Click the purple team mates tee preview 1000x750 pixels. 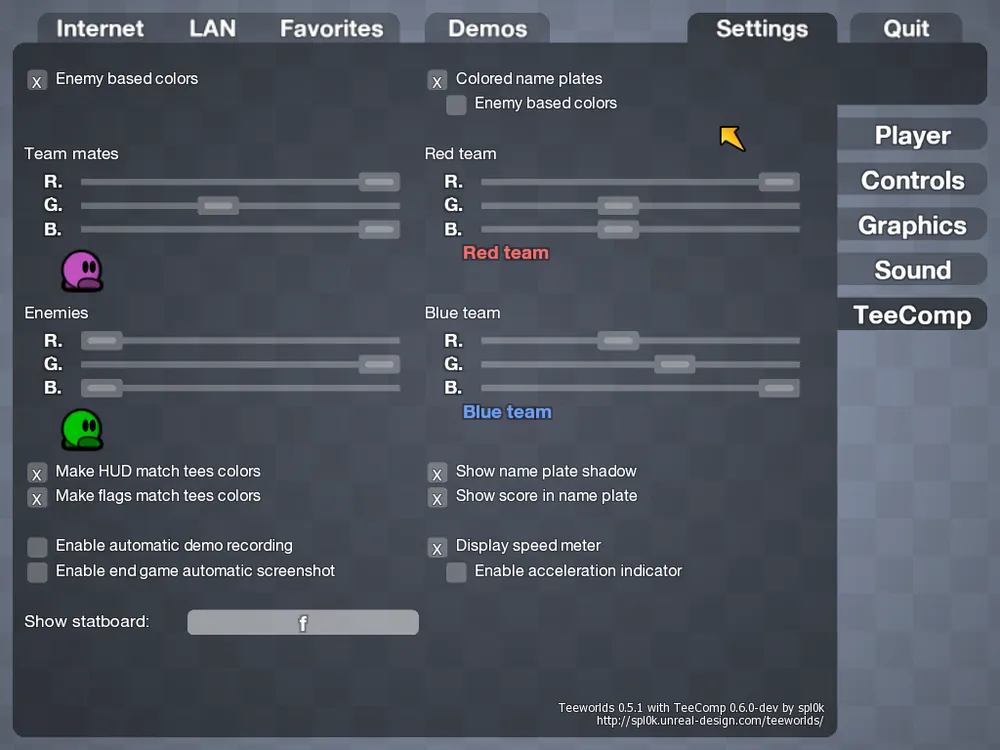pos(82,271)
